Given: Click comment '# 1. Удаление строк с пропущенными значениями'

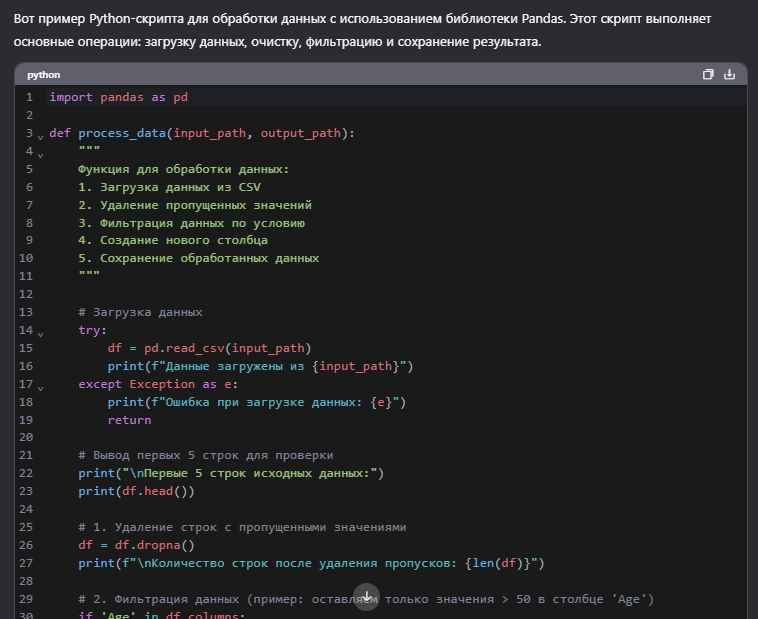Looking at the screenshot, I should [x=242, y=527].
